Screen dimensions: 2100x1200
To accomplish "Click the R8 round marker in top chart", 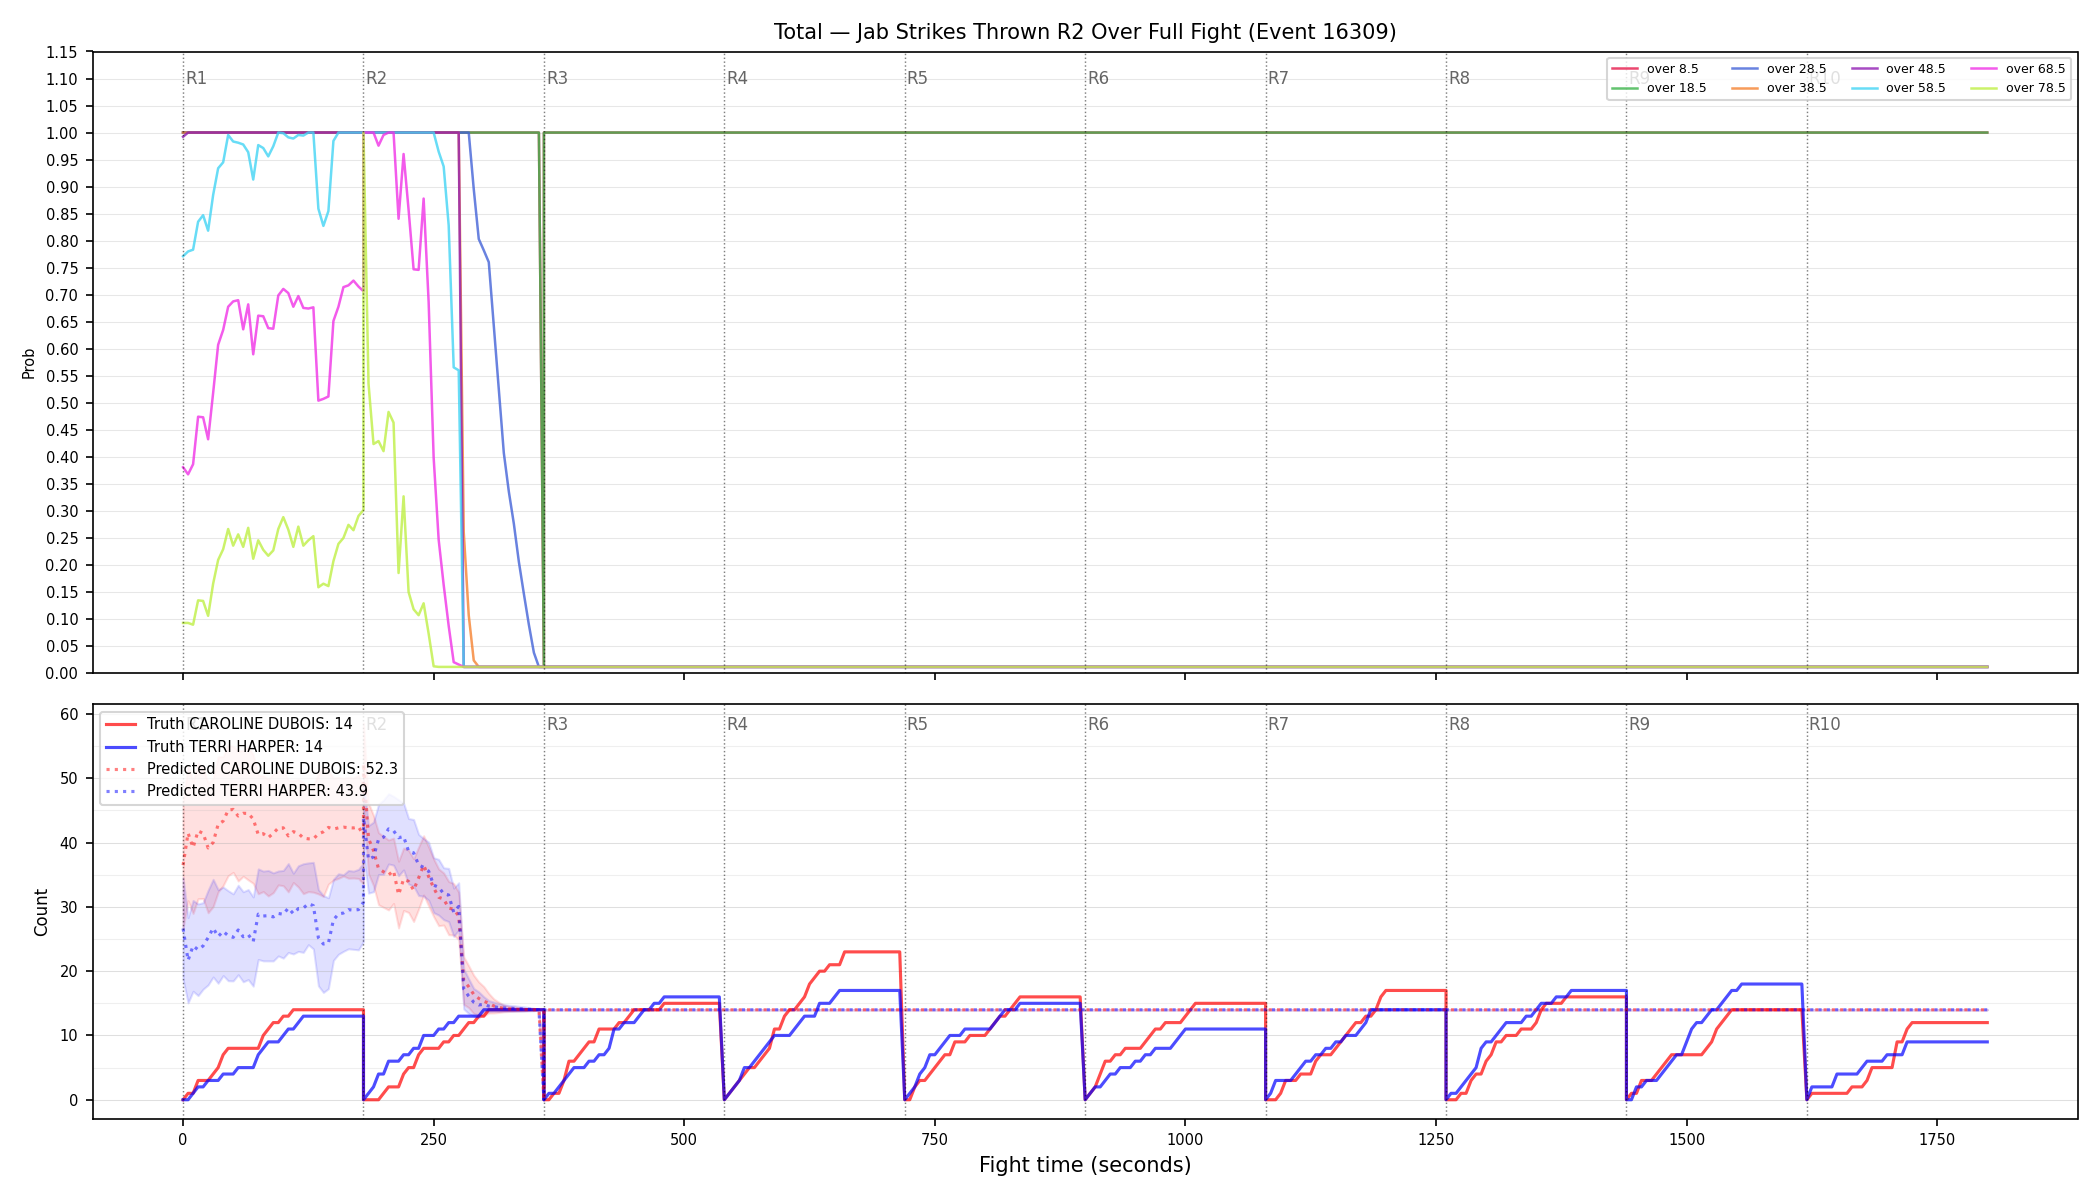I will click(1459, 78).
